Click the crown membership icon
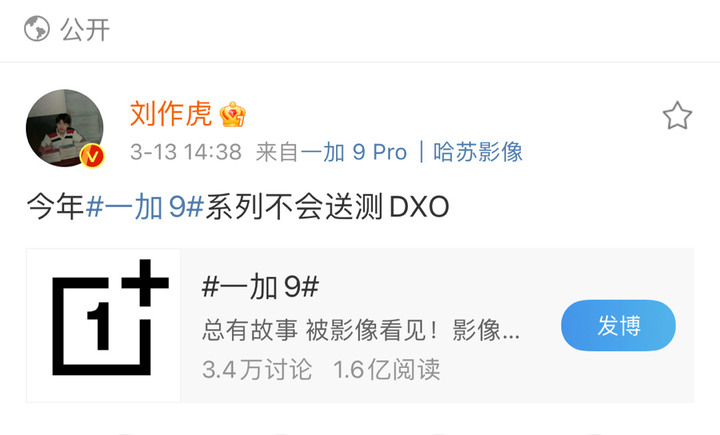 tap(232, 114)
